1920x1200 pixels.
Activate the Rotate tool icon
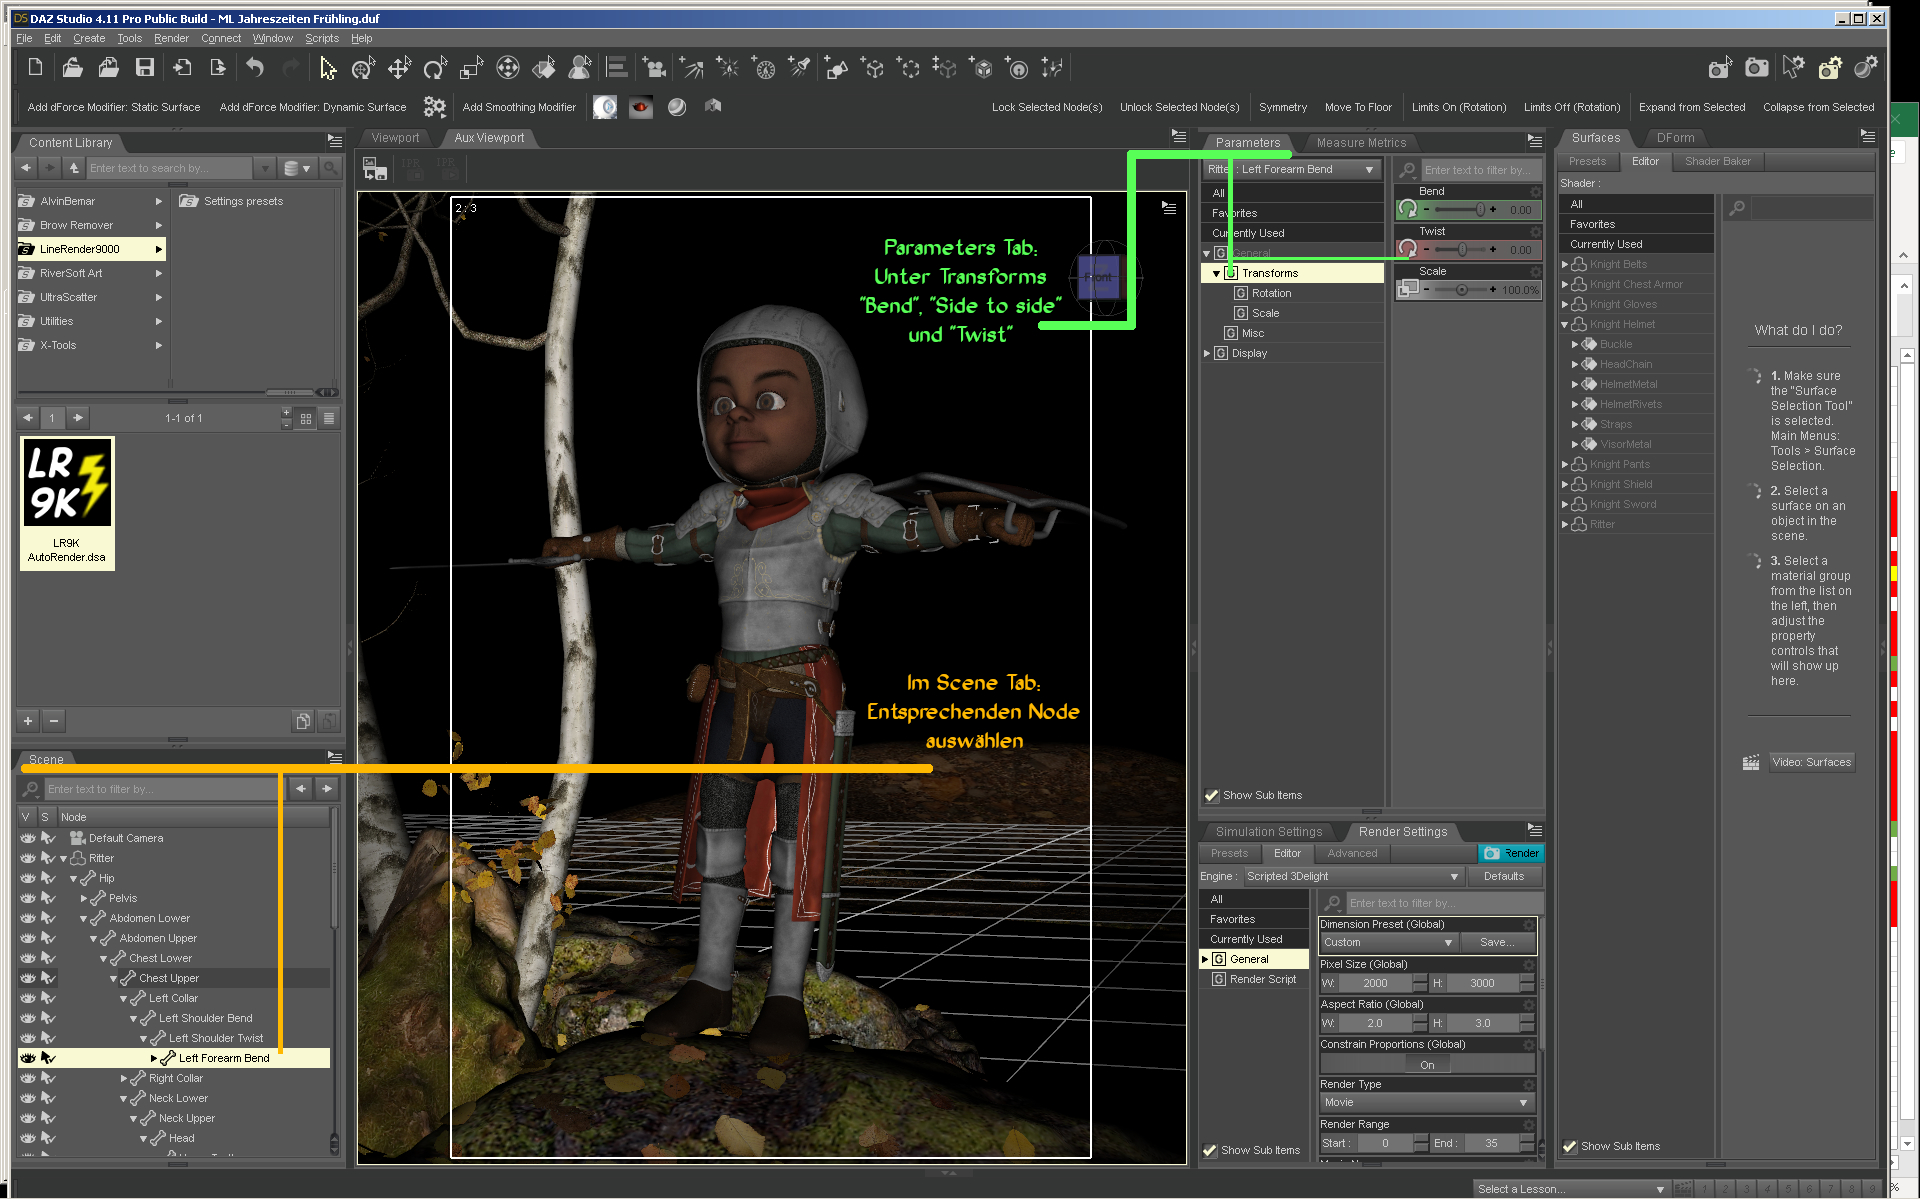[x=434, y=68]
